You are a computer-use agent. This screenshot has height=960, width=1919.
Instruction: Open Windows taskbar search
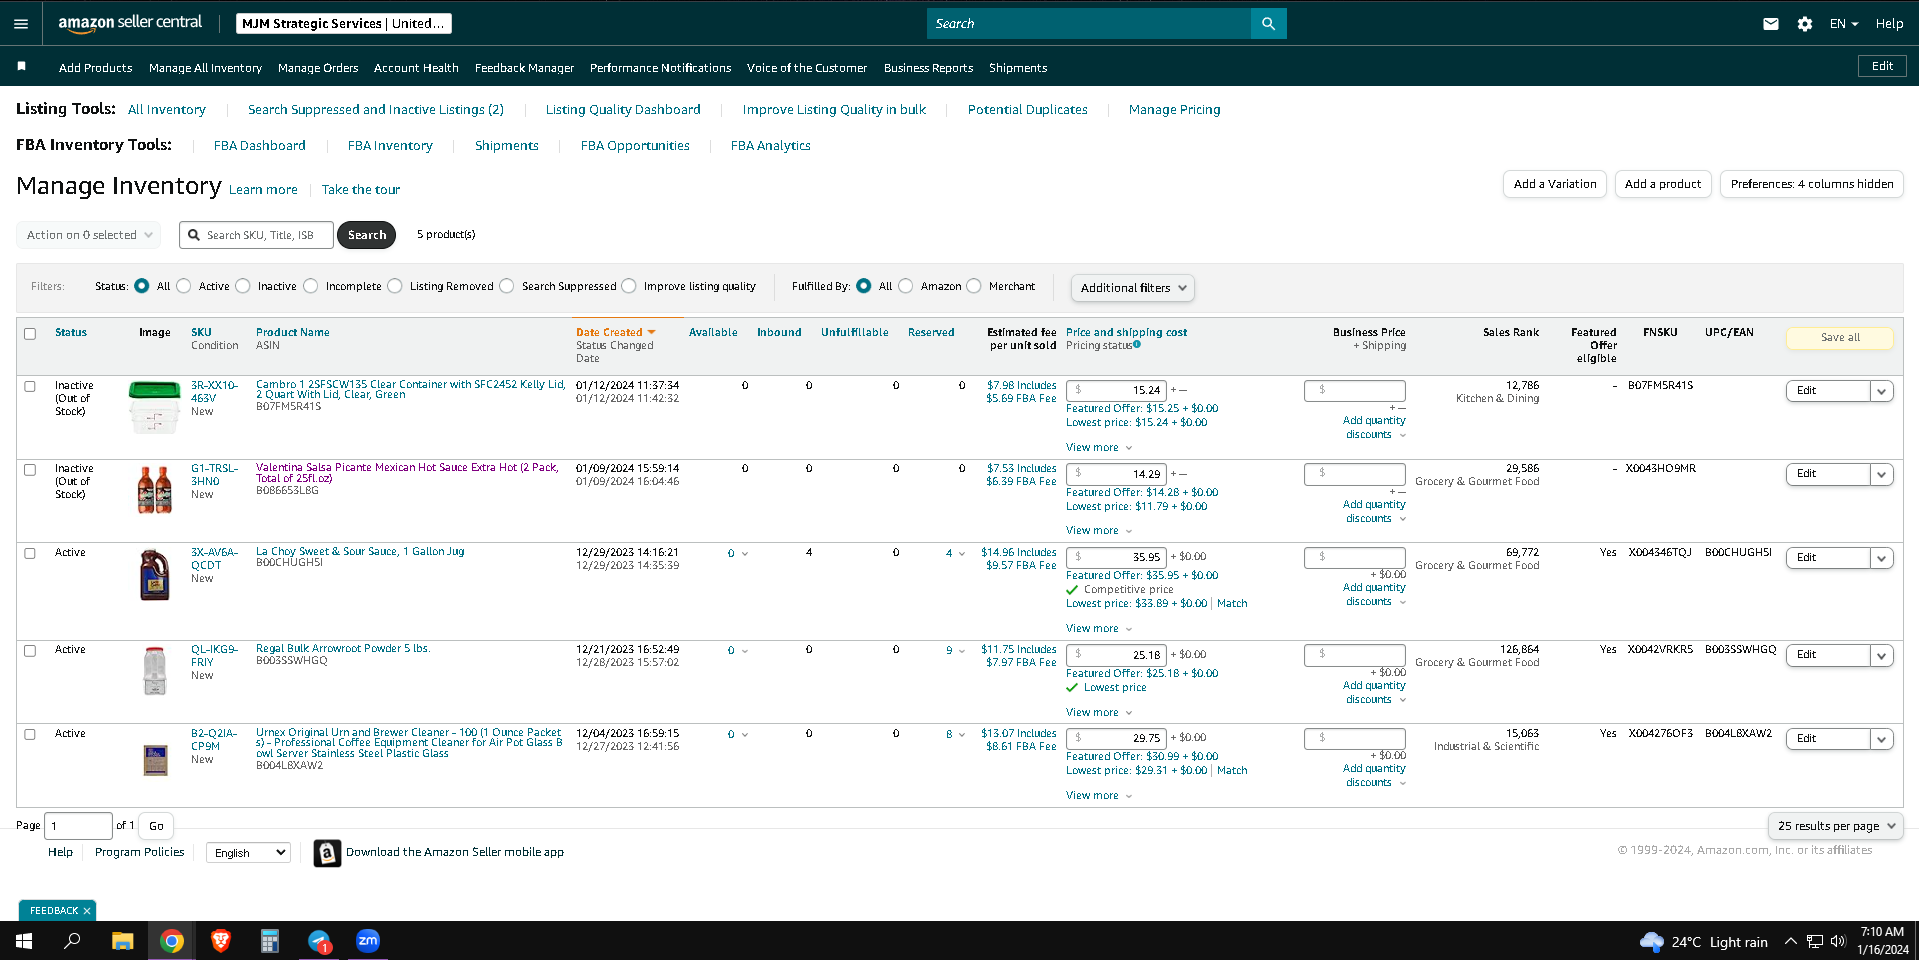[72, 941]
